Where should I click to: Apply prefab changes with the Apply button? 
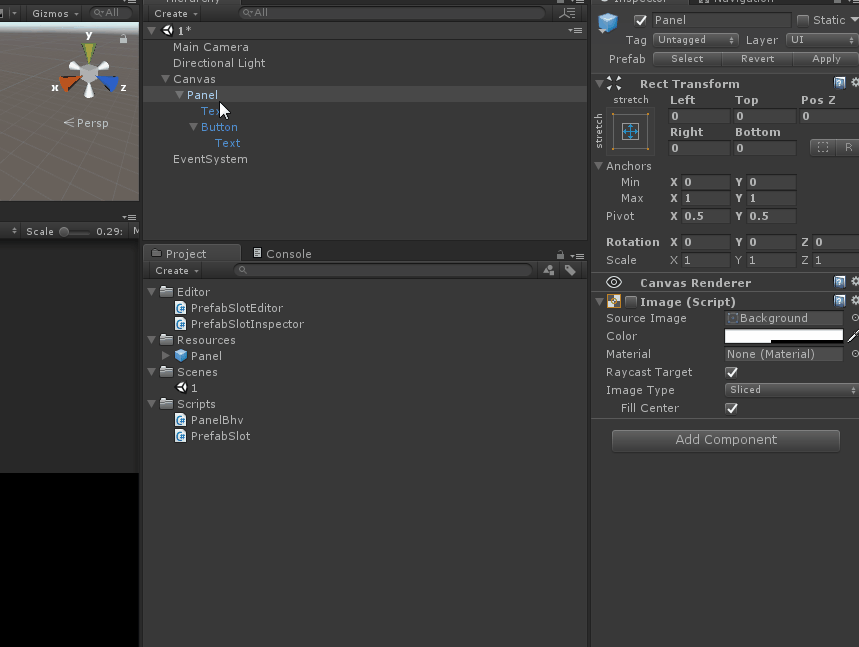click(x=825, y=59)
